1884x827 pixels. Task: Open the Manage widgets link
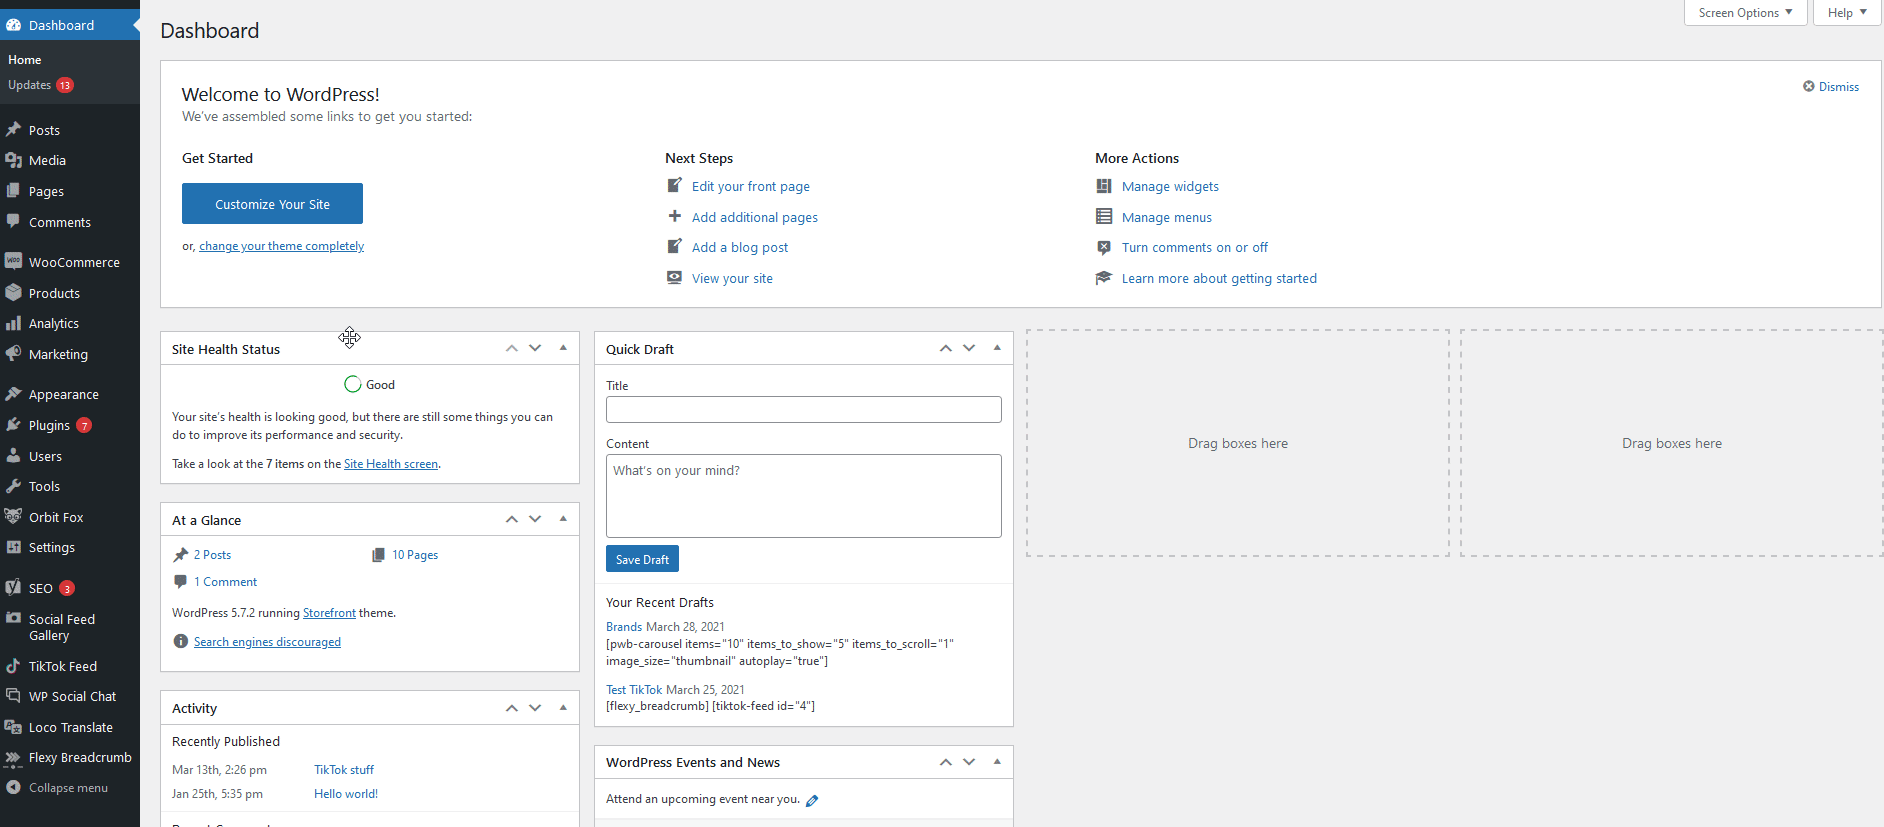[x=1170, y=186]
